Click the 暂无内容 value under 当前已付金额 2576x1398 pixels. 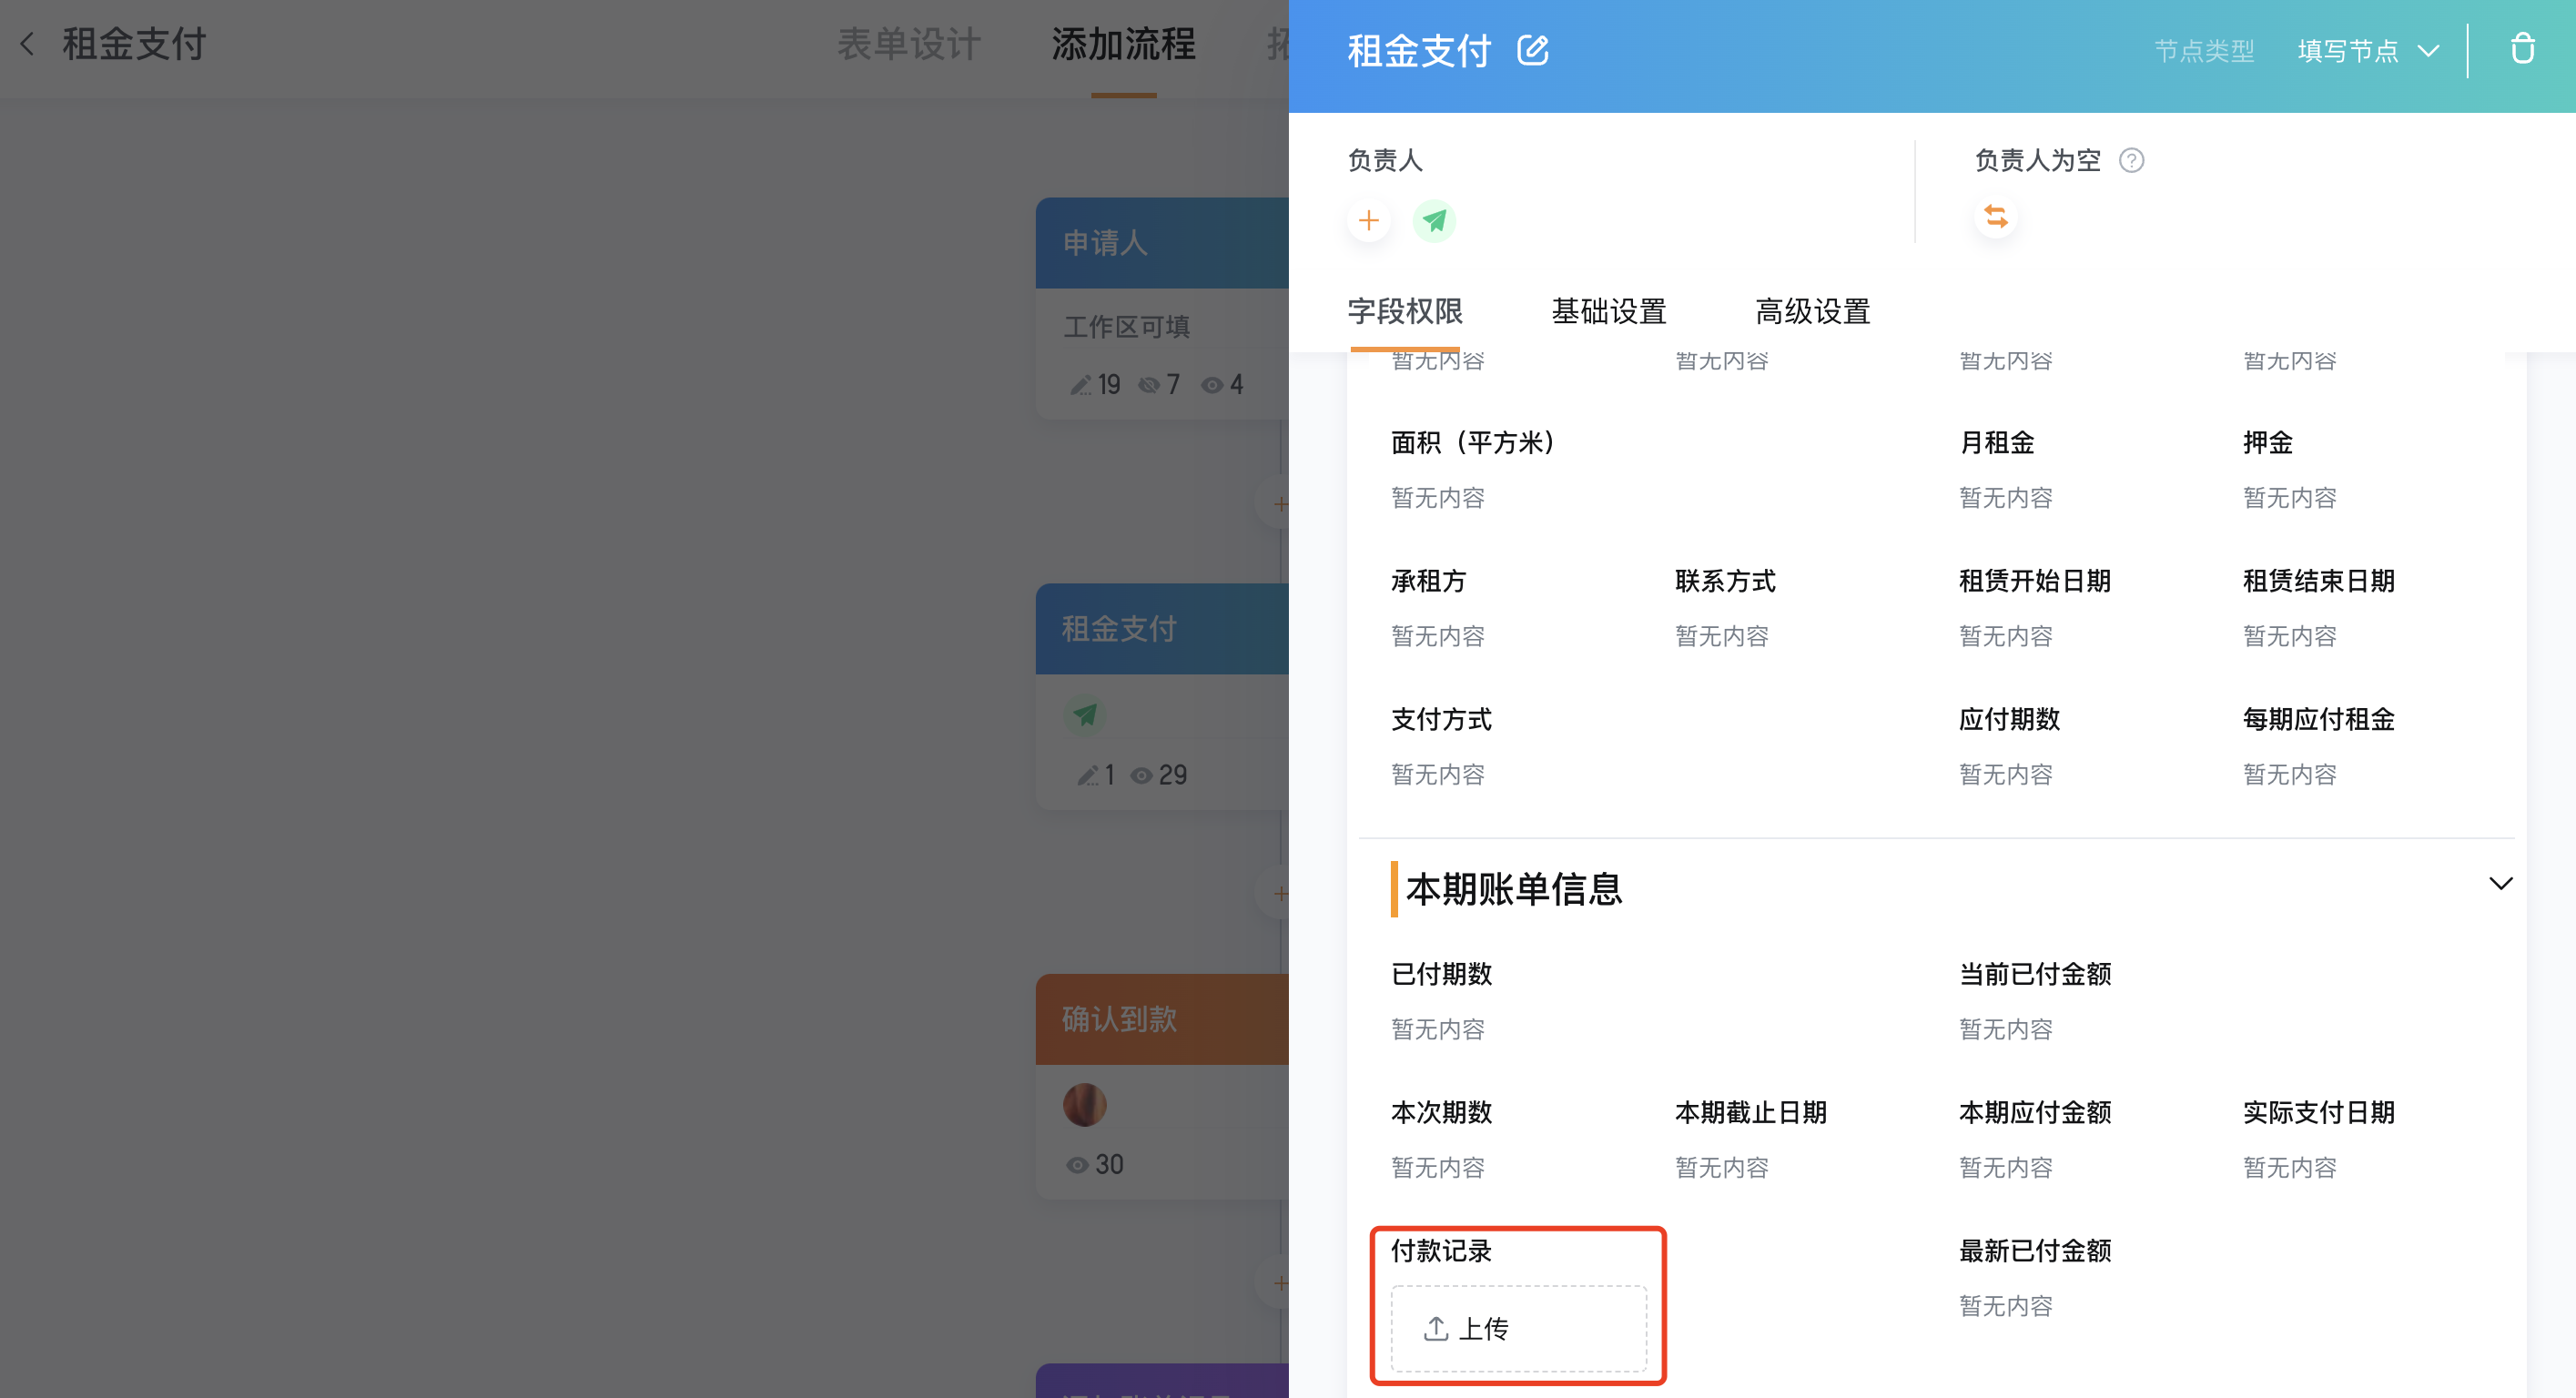(x=2006, y=1029)
